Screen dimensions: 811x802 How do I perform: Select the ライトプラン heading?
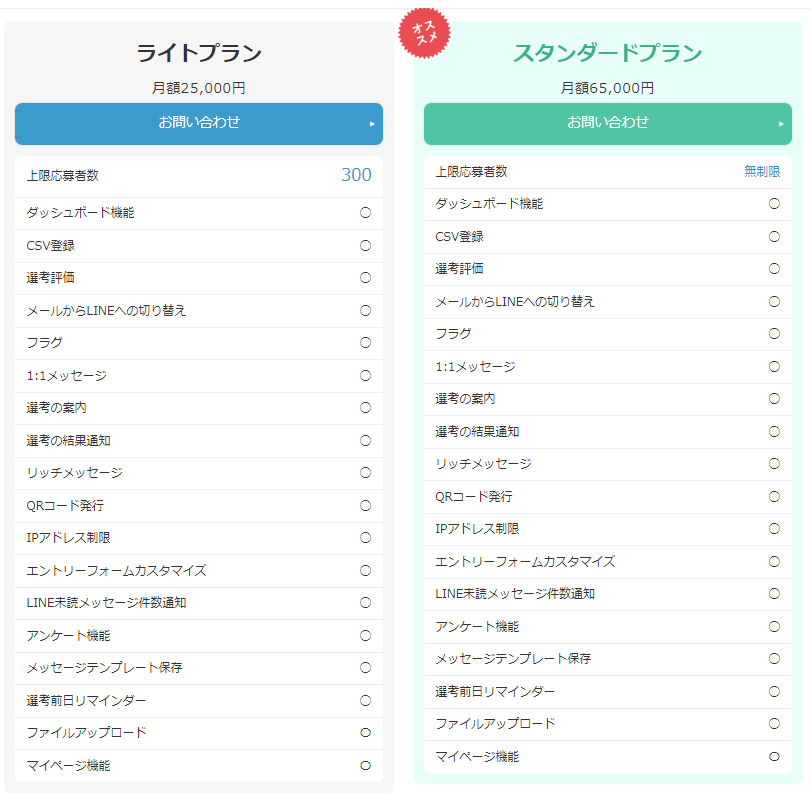(x=199, y=53)
